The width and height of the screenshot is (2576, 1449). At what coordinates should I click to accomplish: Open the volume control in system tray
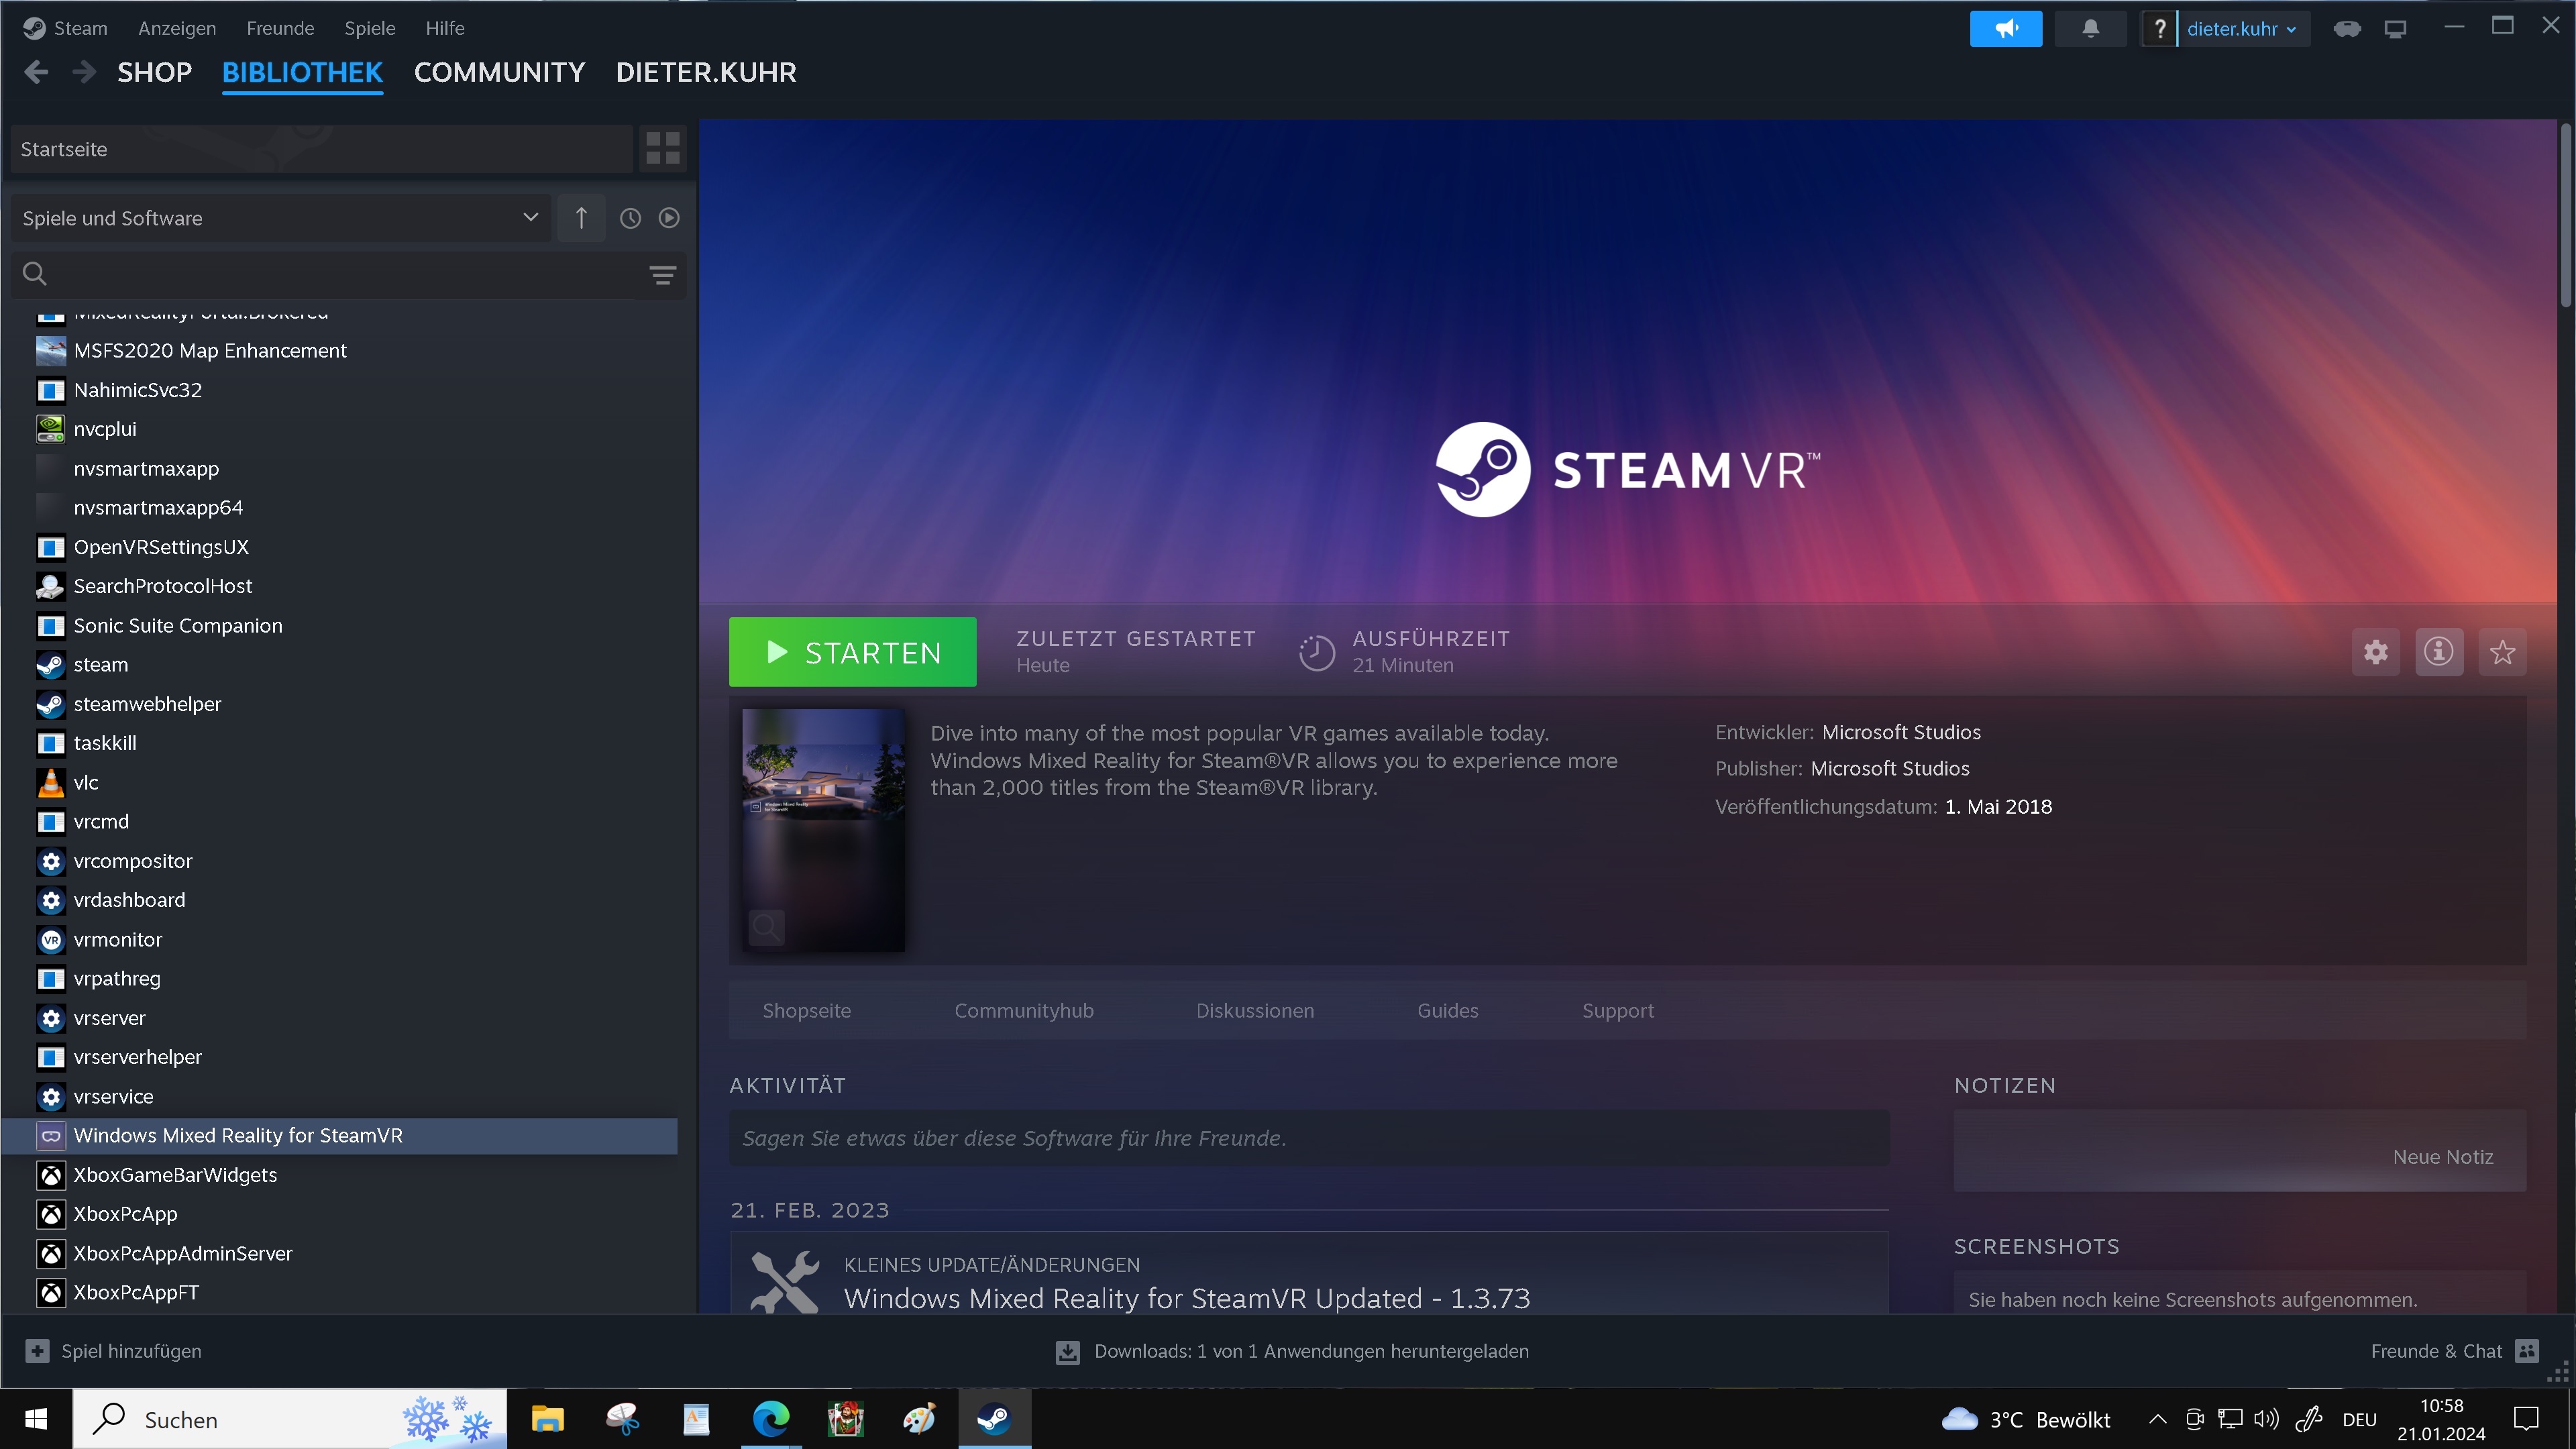click(2266, 1419)
